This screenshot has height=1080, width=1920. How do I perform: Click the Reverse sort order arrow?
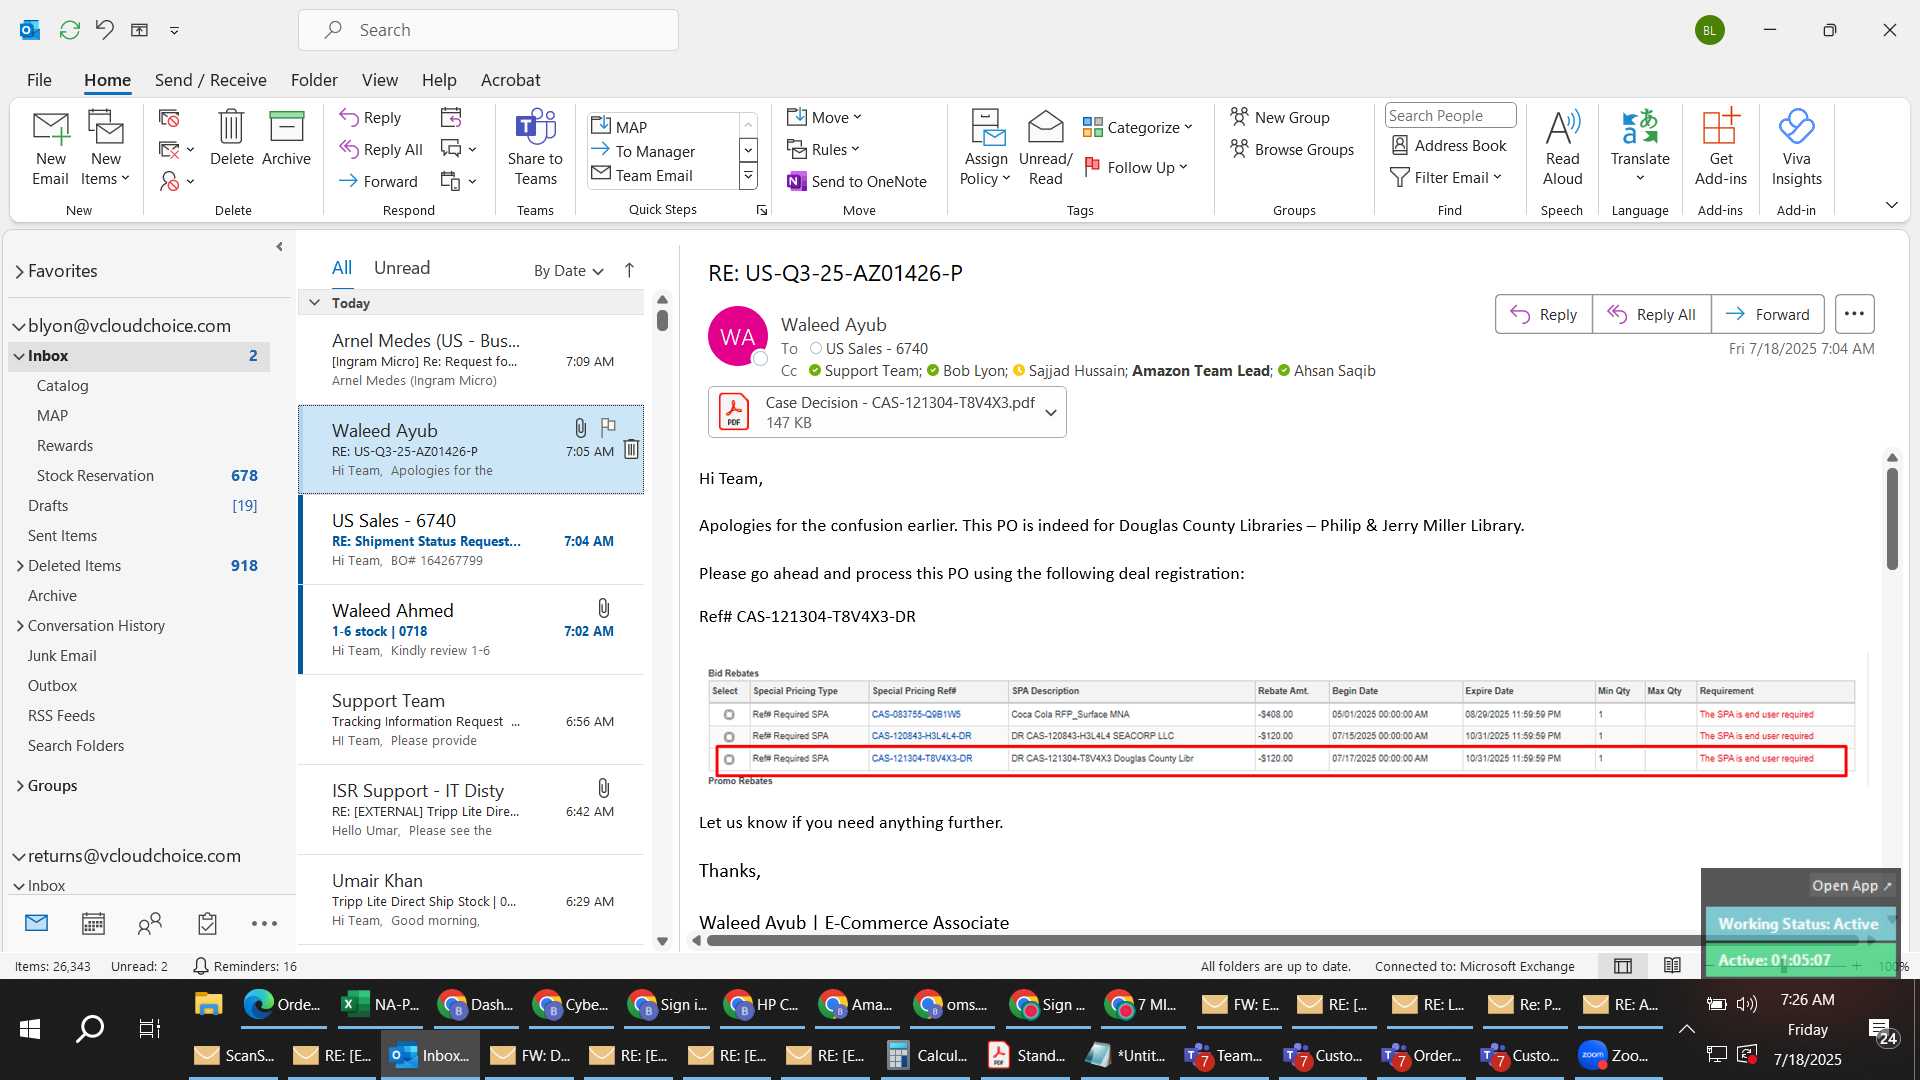point(629,270)
